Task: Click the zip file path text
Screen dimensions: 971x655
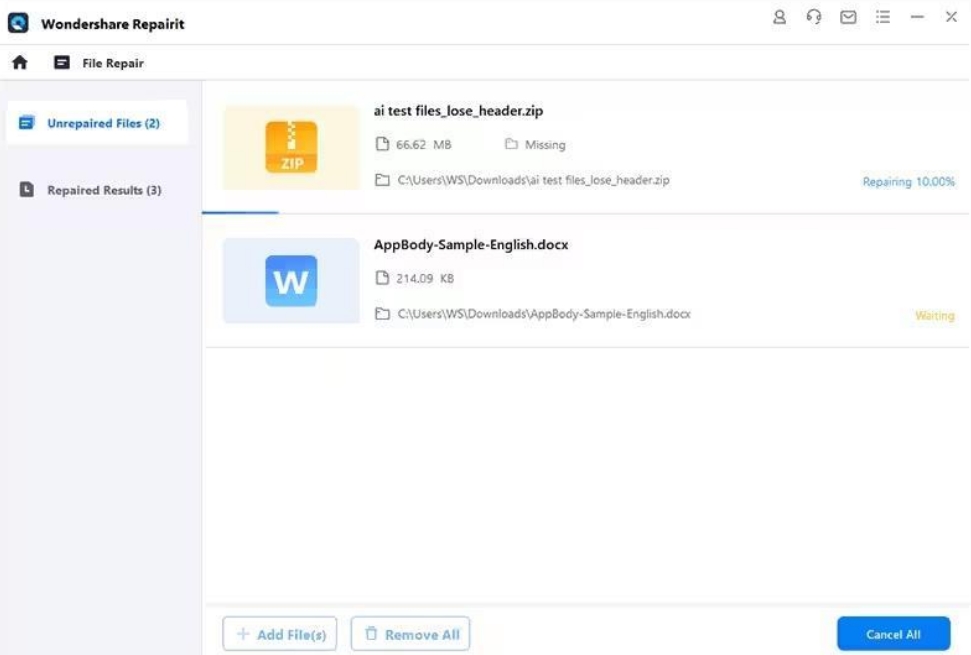Action: 533,180
